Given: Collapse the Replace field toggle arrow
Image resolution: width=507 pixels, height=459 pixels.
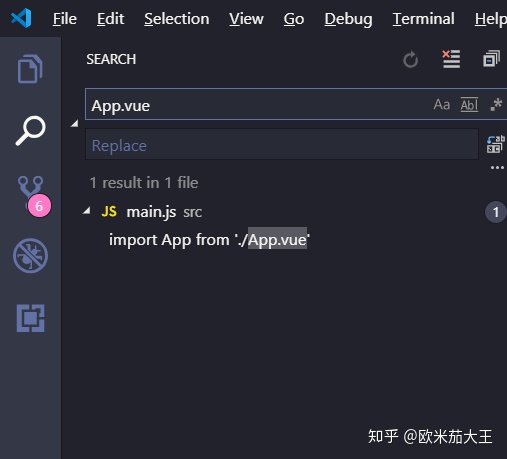Looking at the screenshot, I should (x=75, y=124).
